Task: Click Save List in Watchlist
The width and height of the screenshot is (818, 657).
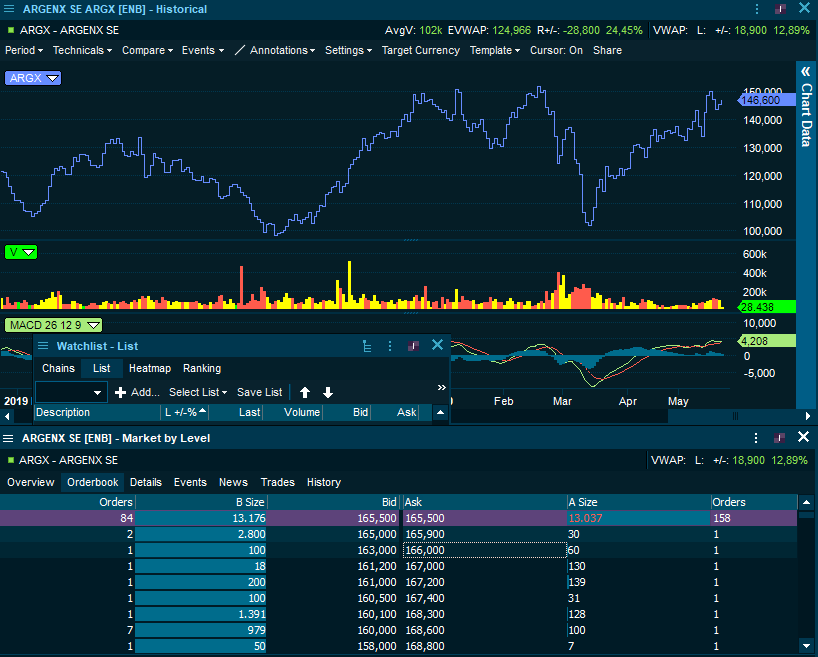Action: tap(259, 392)
